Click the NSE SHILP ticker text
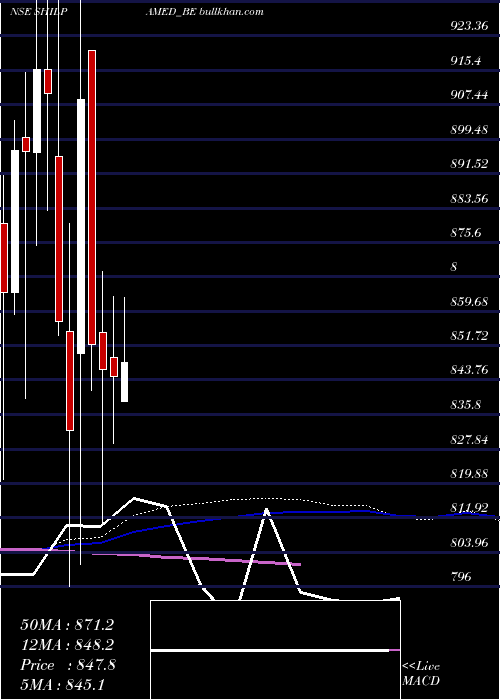Image resolution: width=500 pixels, height=700 pixels. (x=39, y=12)
